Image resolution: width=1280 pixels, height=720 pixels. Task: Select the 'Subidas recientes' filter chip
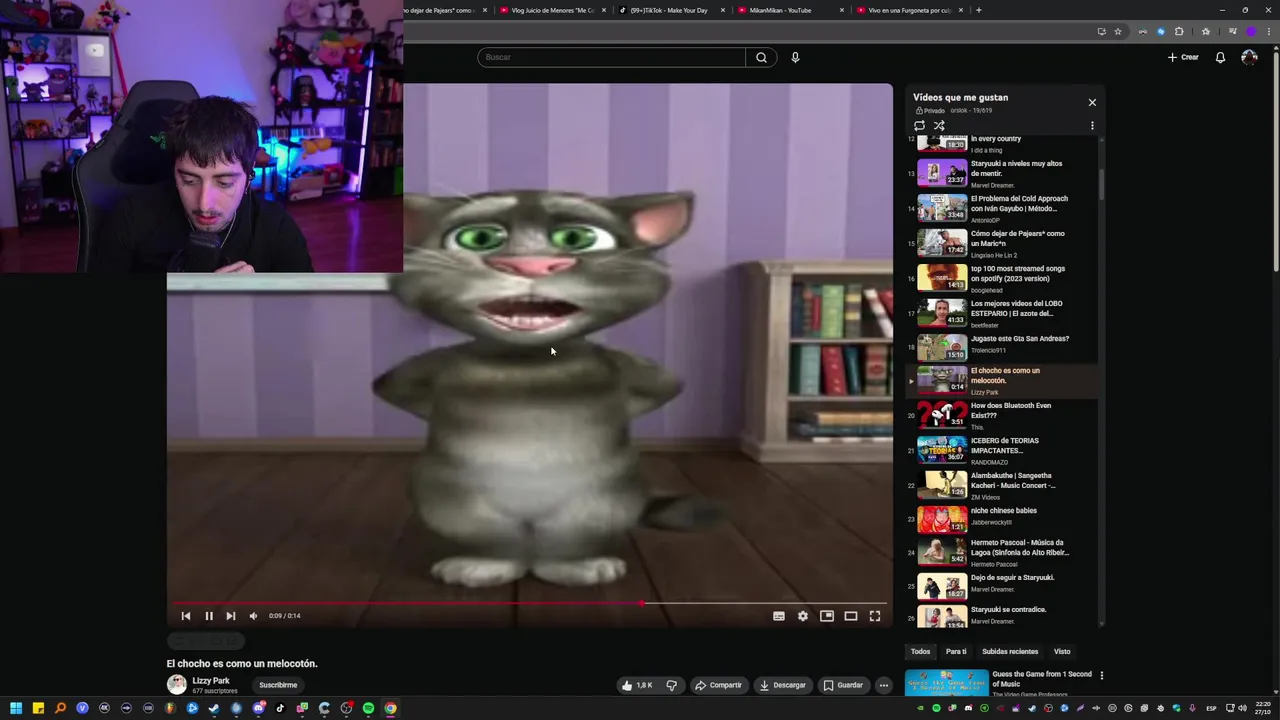(1010, 651)
